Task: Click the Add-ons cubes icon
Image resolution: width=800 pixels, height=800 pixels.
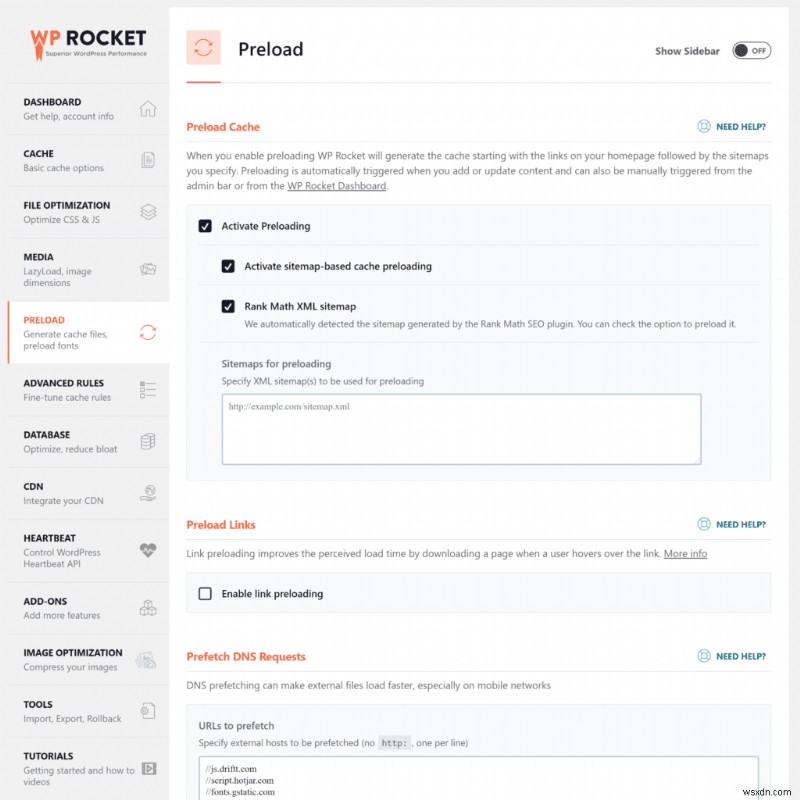Action: pyautogui.click(x=148, y=608)
